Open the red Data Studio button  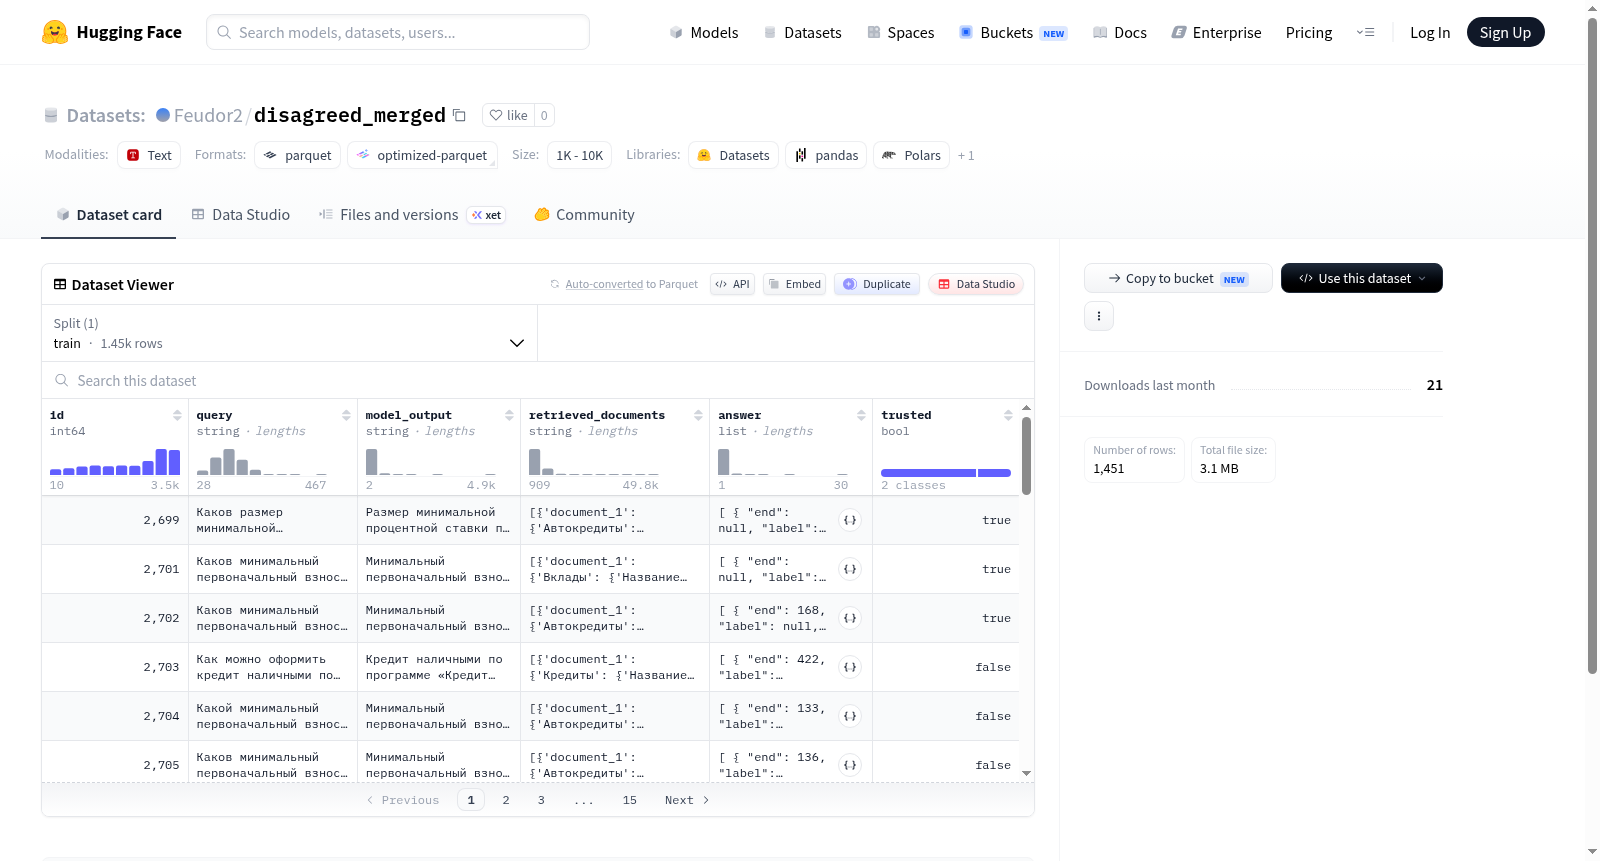976,284
